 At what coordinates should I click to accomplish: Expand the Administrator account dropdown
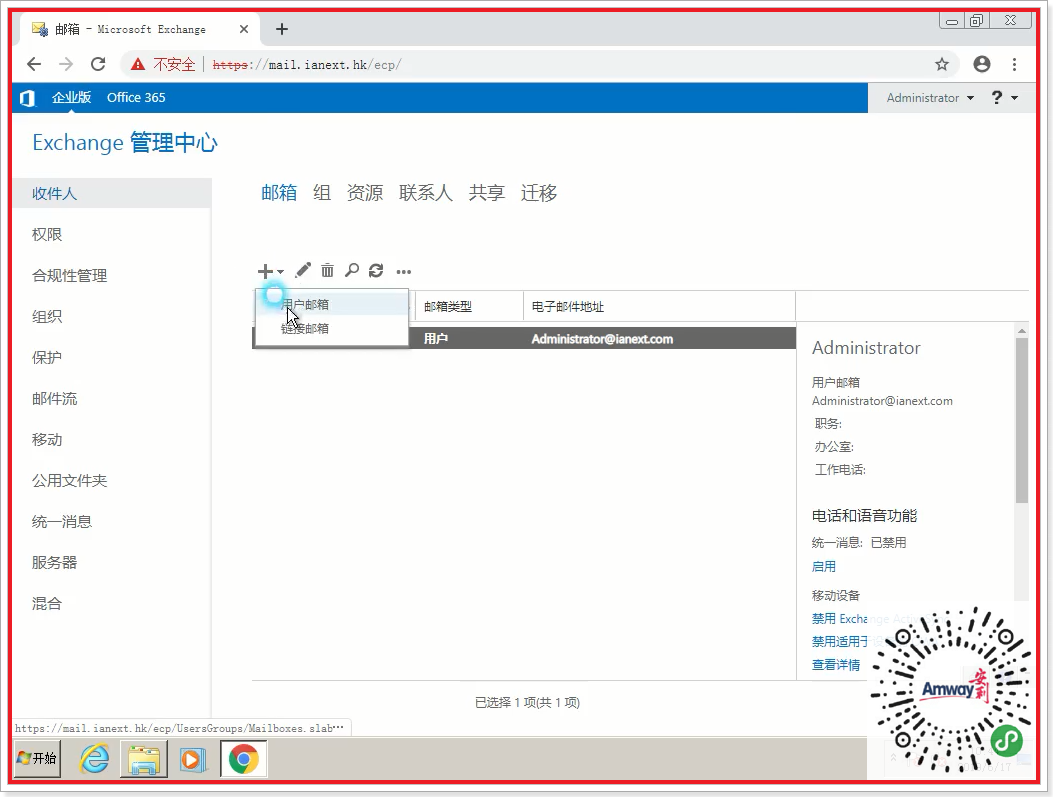point(930,98)
